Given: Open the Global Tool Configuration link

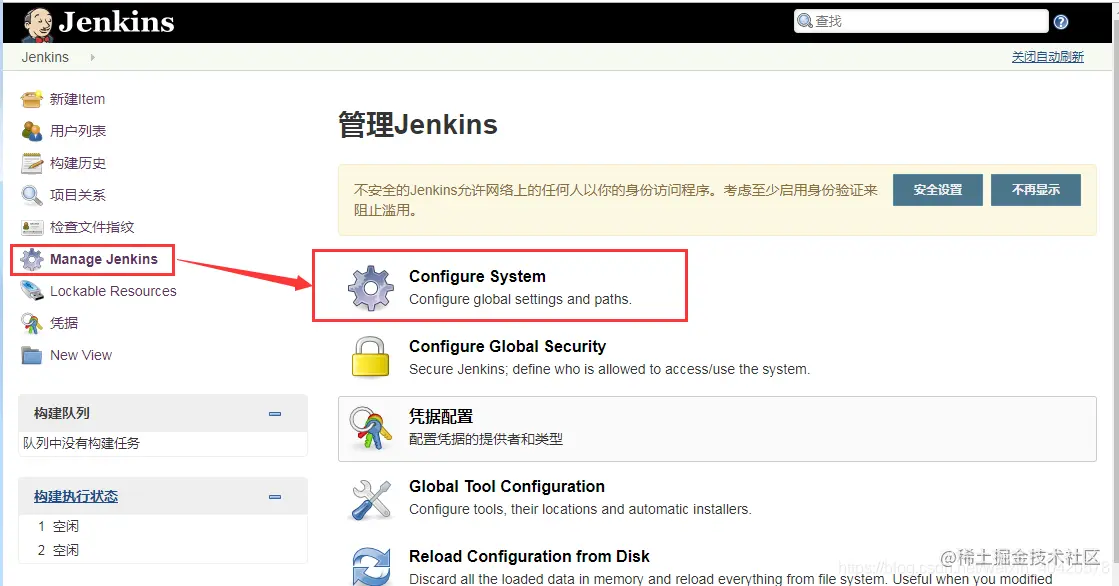Looking at the screenshot, I should [x=507, y=486].
